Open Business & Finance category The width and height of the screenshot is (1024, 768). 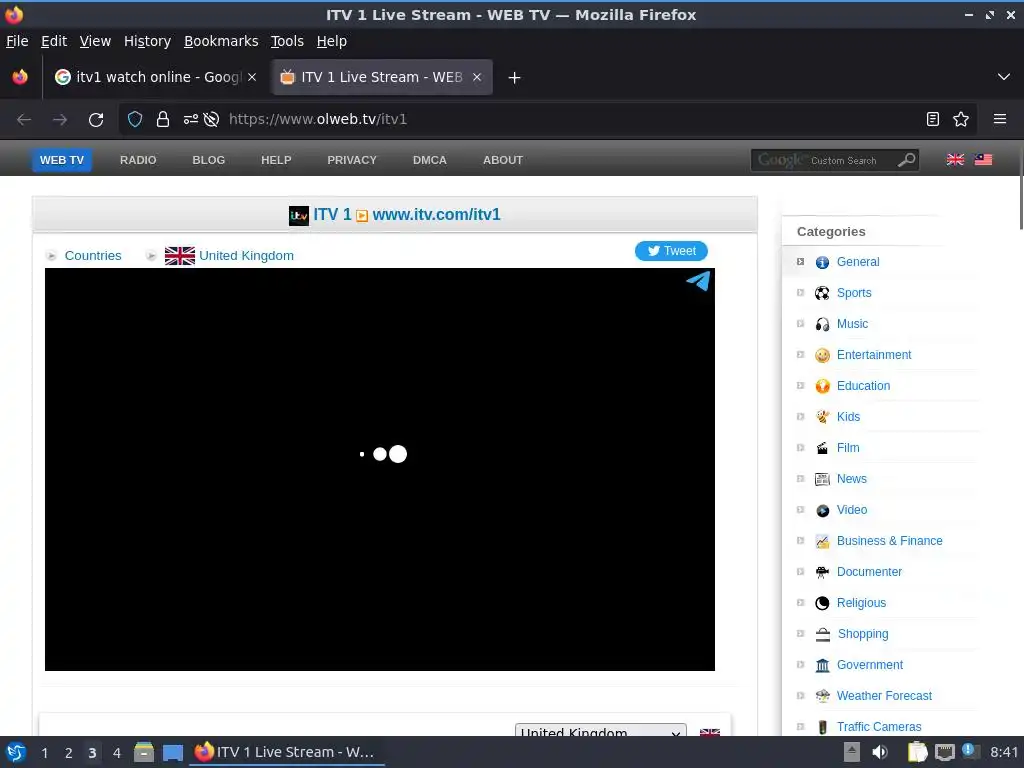pyautogui.click(x=889, y=541)
